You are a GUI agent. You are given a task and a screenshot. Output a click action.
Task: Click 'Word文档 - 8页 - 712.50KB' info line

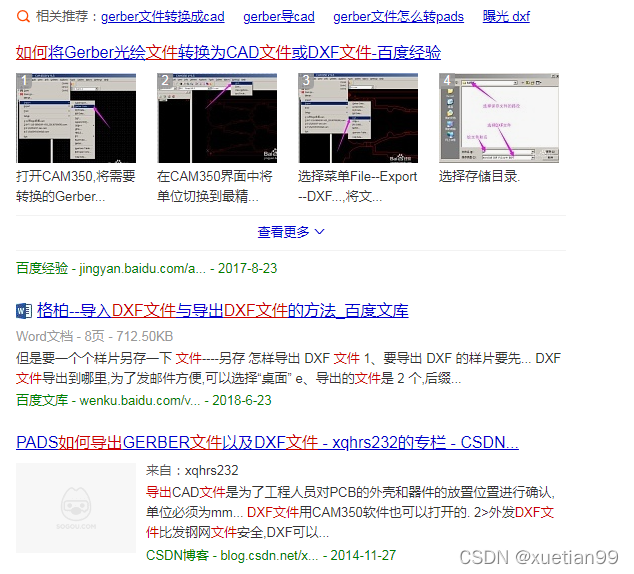pyautogui.click(x=95, y=336)
